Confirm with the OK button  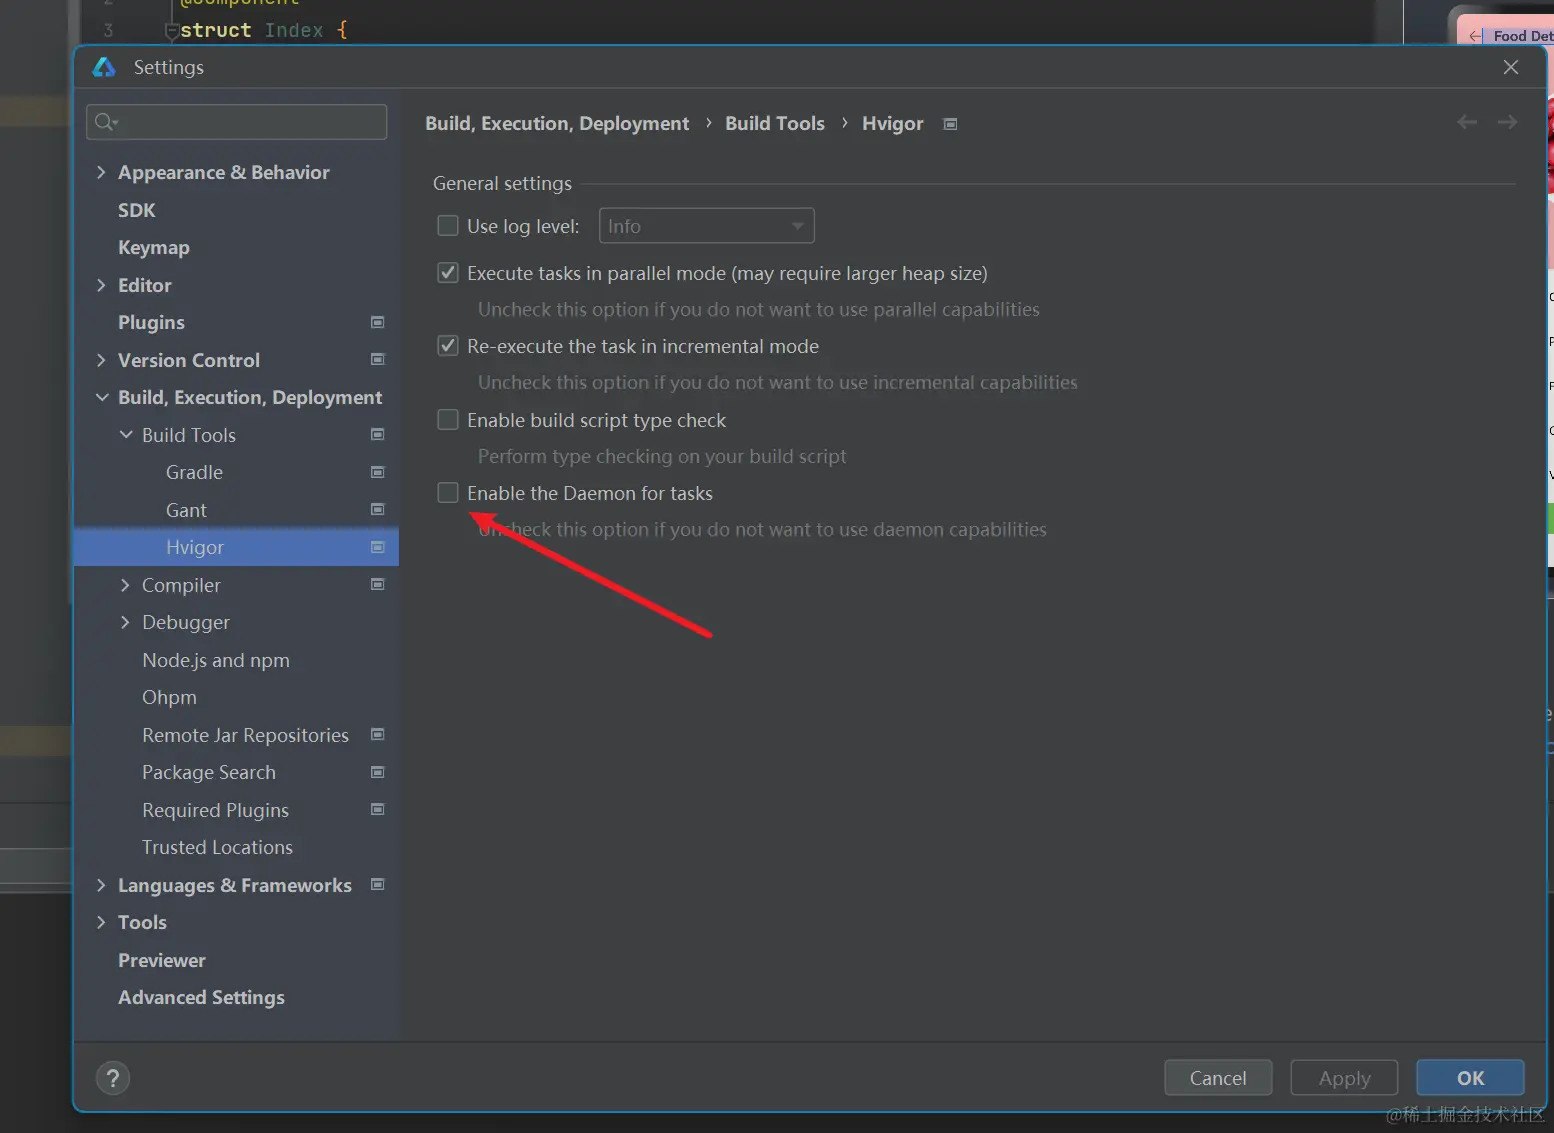(x=1470, y=1078)
